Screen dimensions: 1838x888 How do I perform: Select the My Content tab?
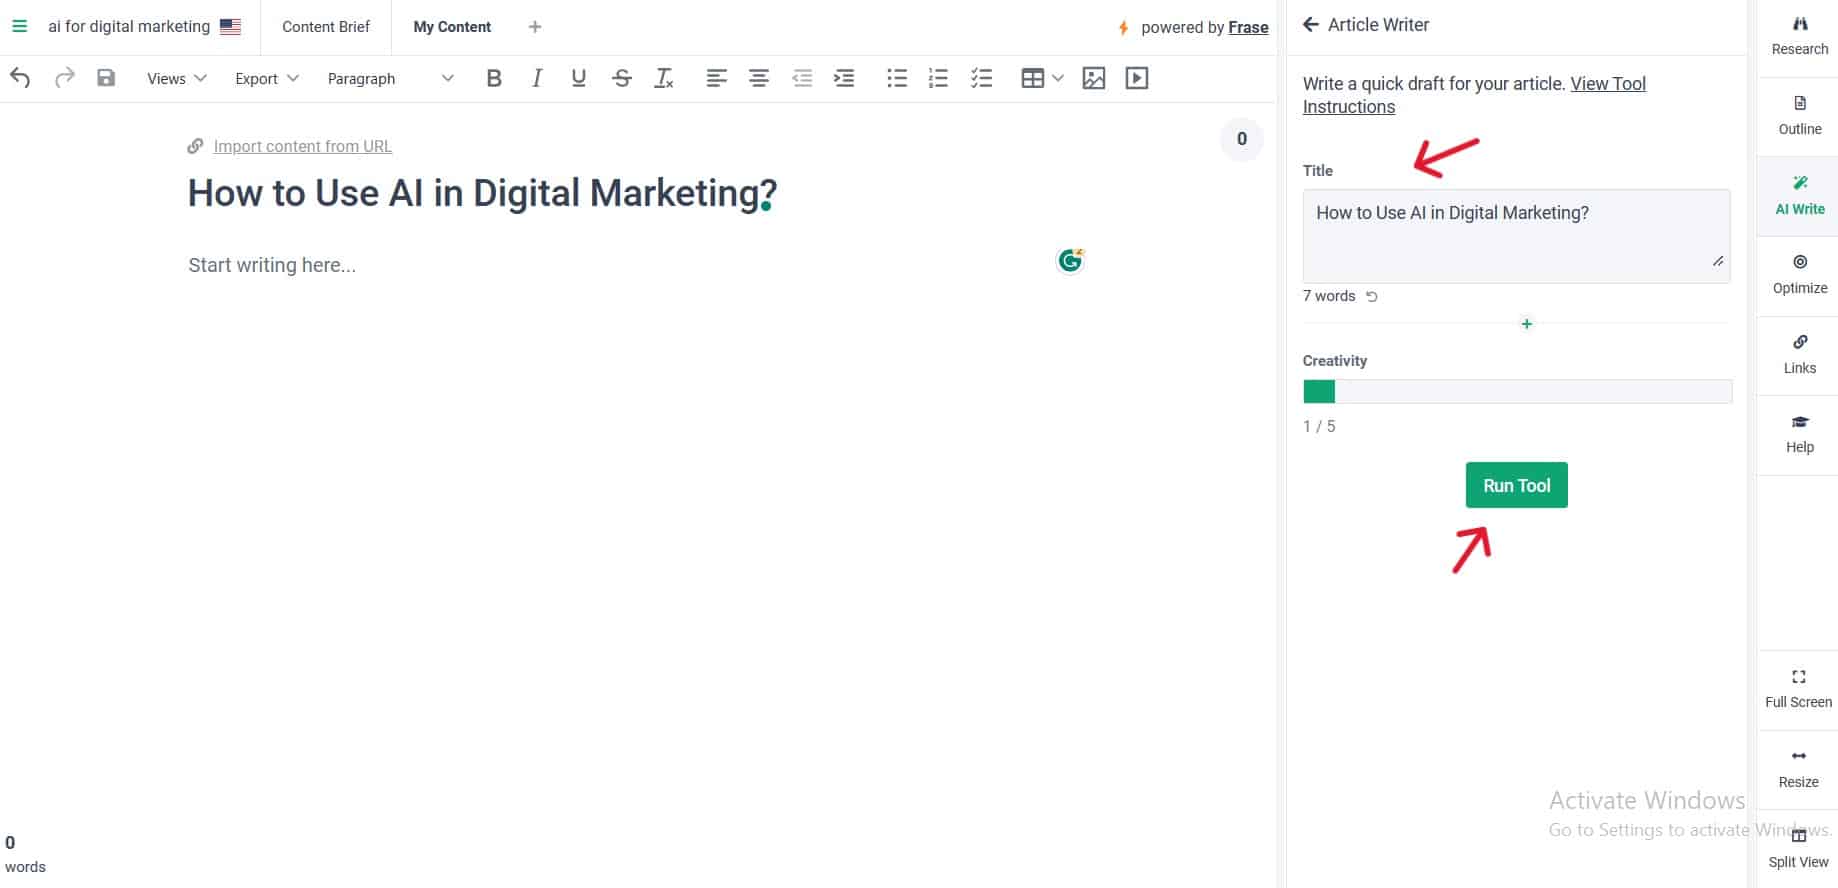(x=452, y=27)
